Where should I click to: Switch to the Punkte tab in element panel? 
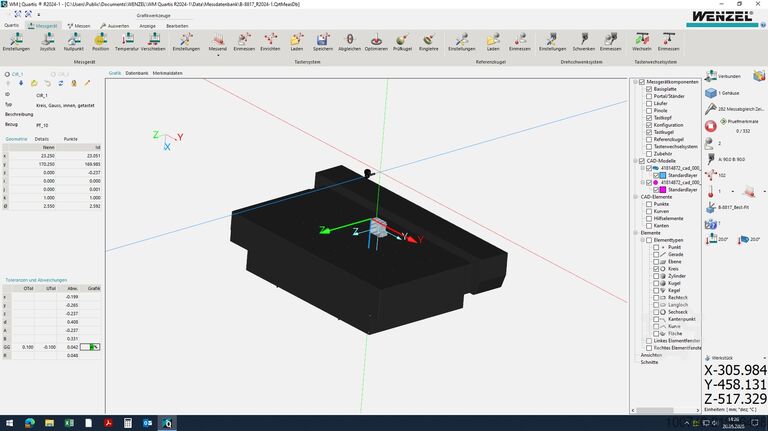[71, 139]
